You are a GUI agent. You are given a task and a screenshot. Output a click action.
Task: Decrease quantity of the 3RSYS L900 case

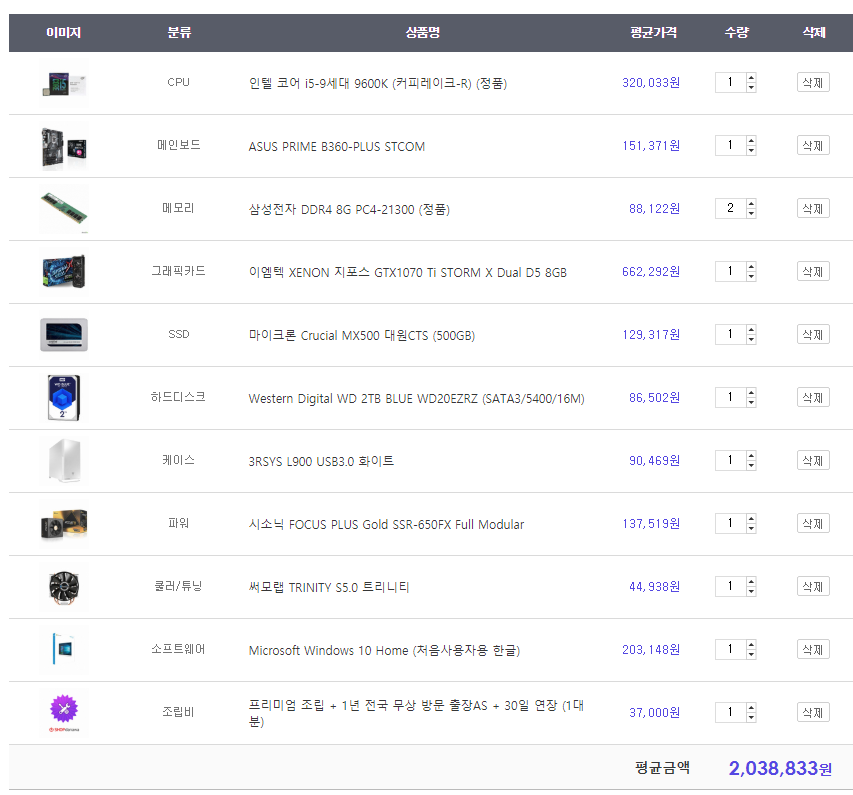tap(751, 465)
